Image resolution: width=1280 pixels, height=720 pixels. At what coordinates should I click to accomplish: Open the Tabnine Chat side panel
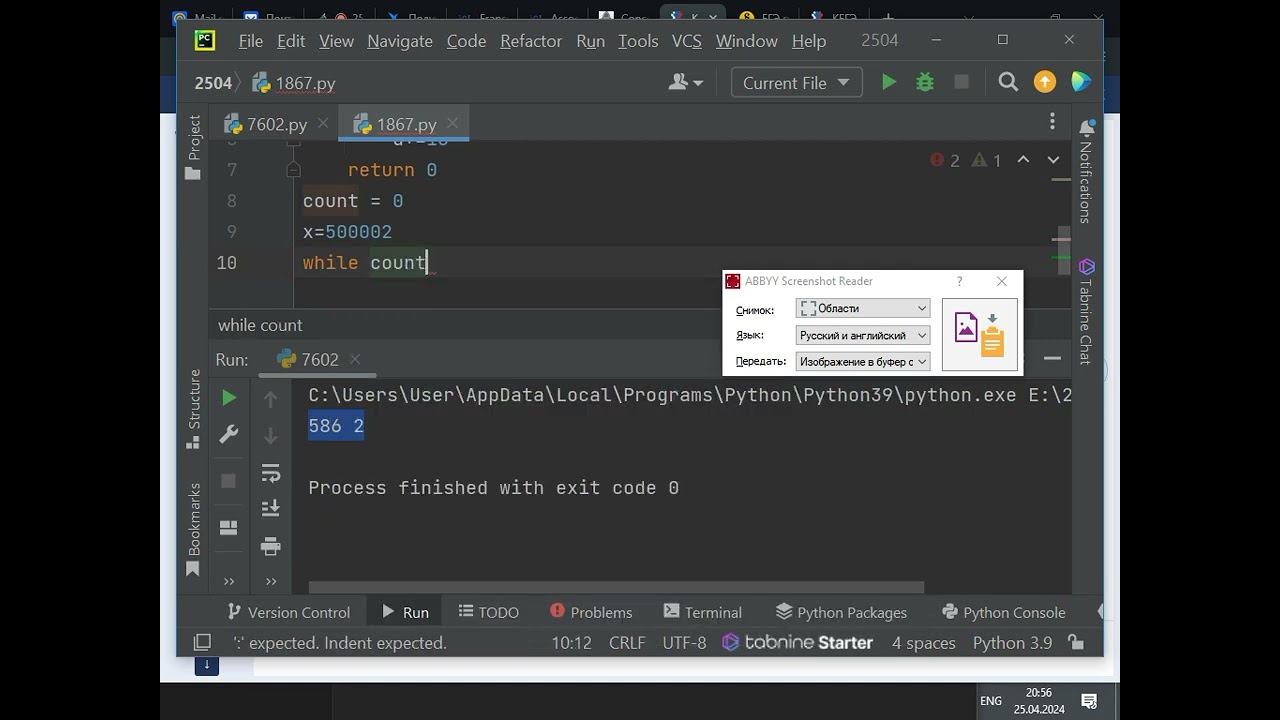click(1086, 311)
